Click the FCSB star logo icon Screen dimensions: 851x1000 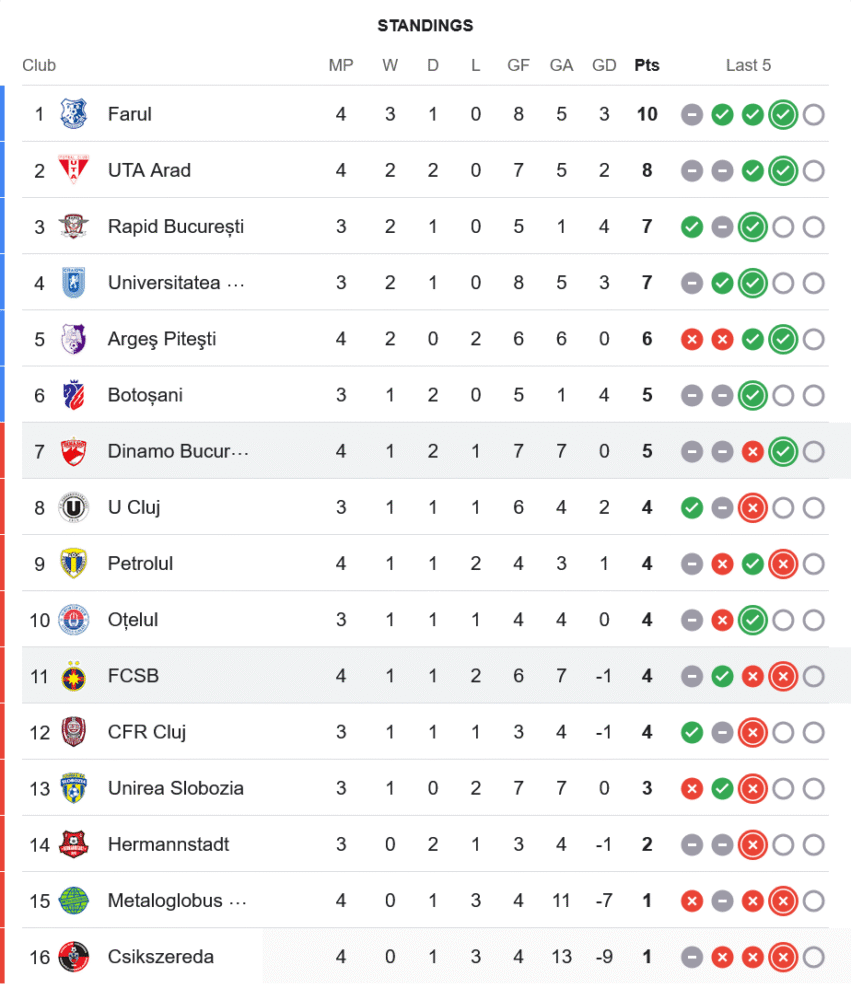(x=73, y=676)
